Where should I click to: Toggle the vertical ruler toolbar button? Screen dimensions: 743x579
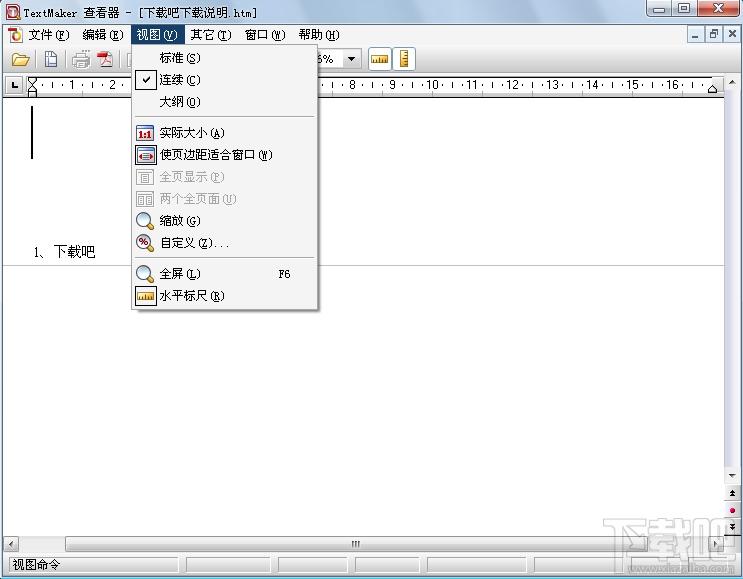point(404,59)
